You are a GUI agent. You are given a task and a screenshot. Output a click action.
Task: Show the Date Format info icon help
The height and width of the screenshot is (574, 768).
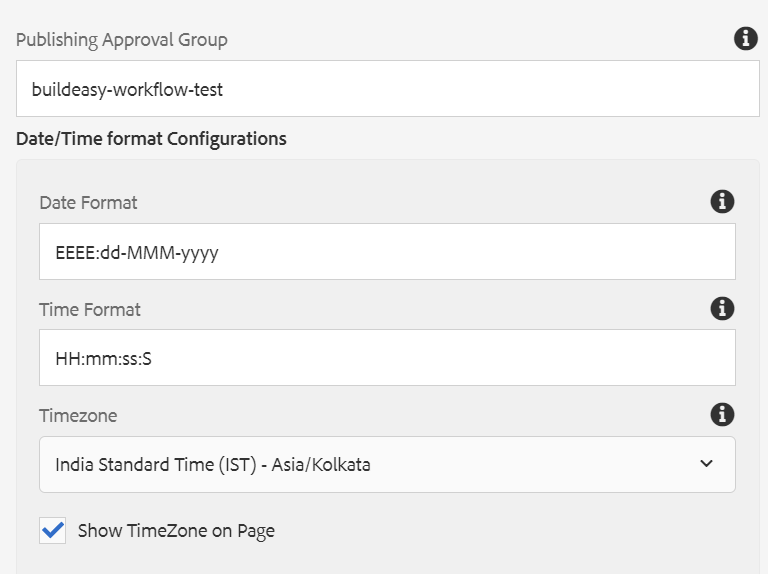point(722,201)
